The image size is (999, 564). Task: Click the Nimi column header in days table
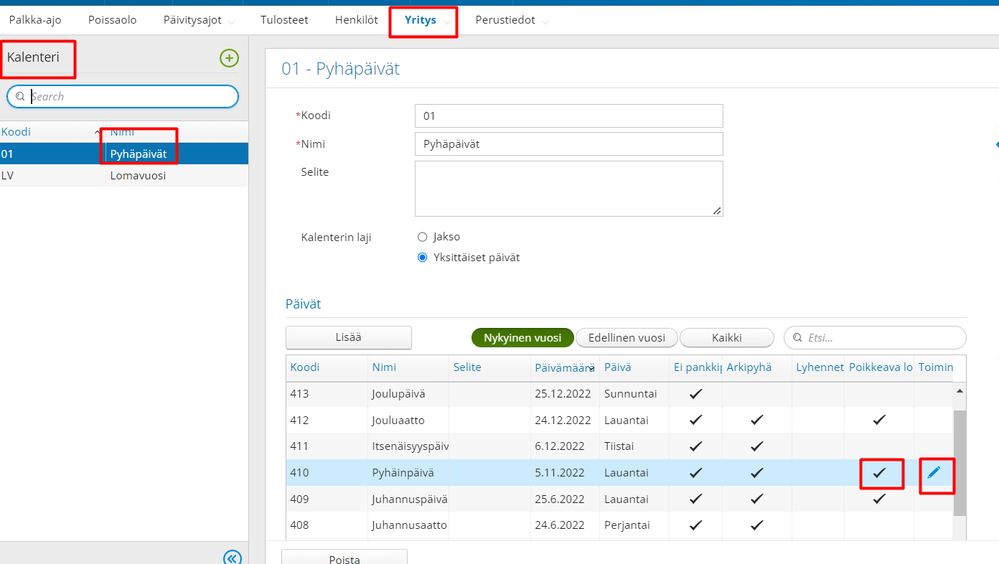point(384,368)
